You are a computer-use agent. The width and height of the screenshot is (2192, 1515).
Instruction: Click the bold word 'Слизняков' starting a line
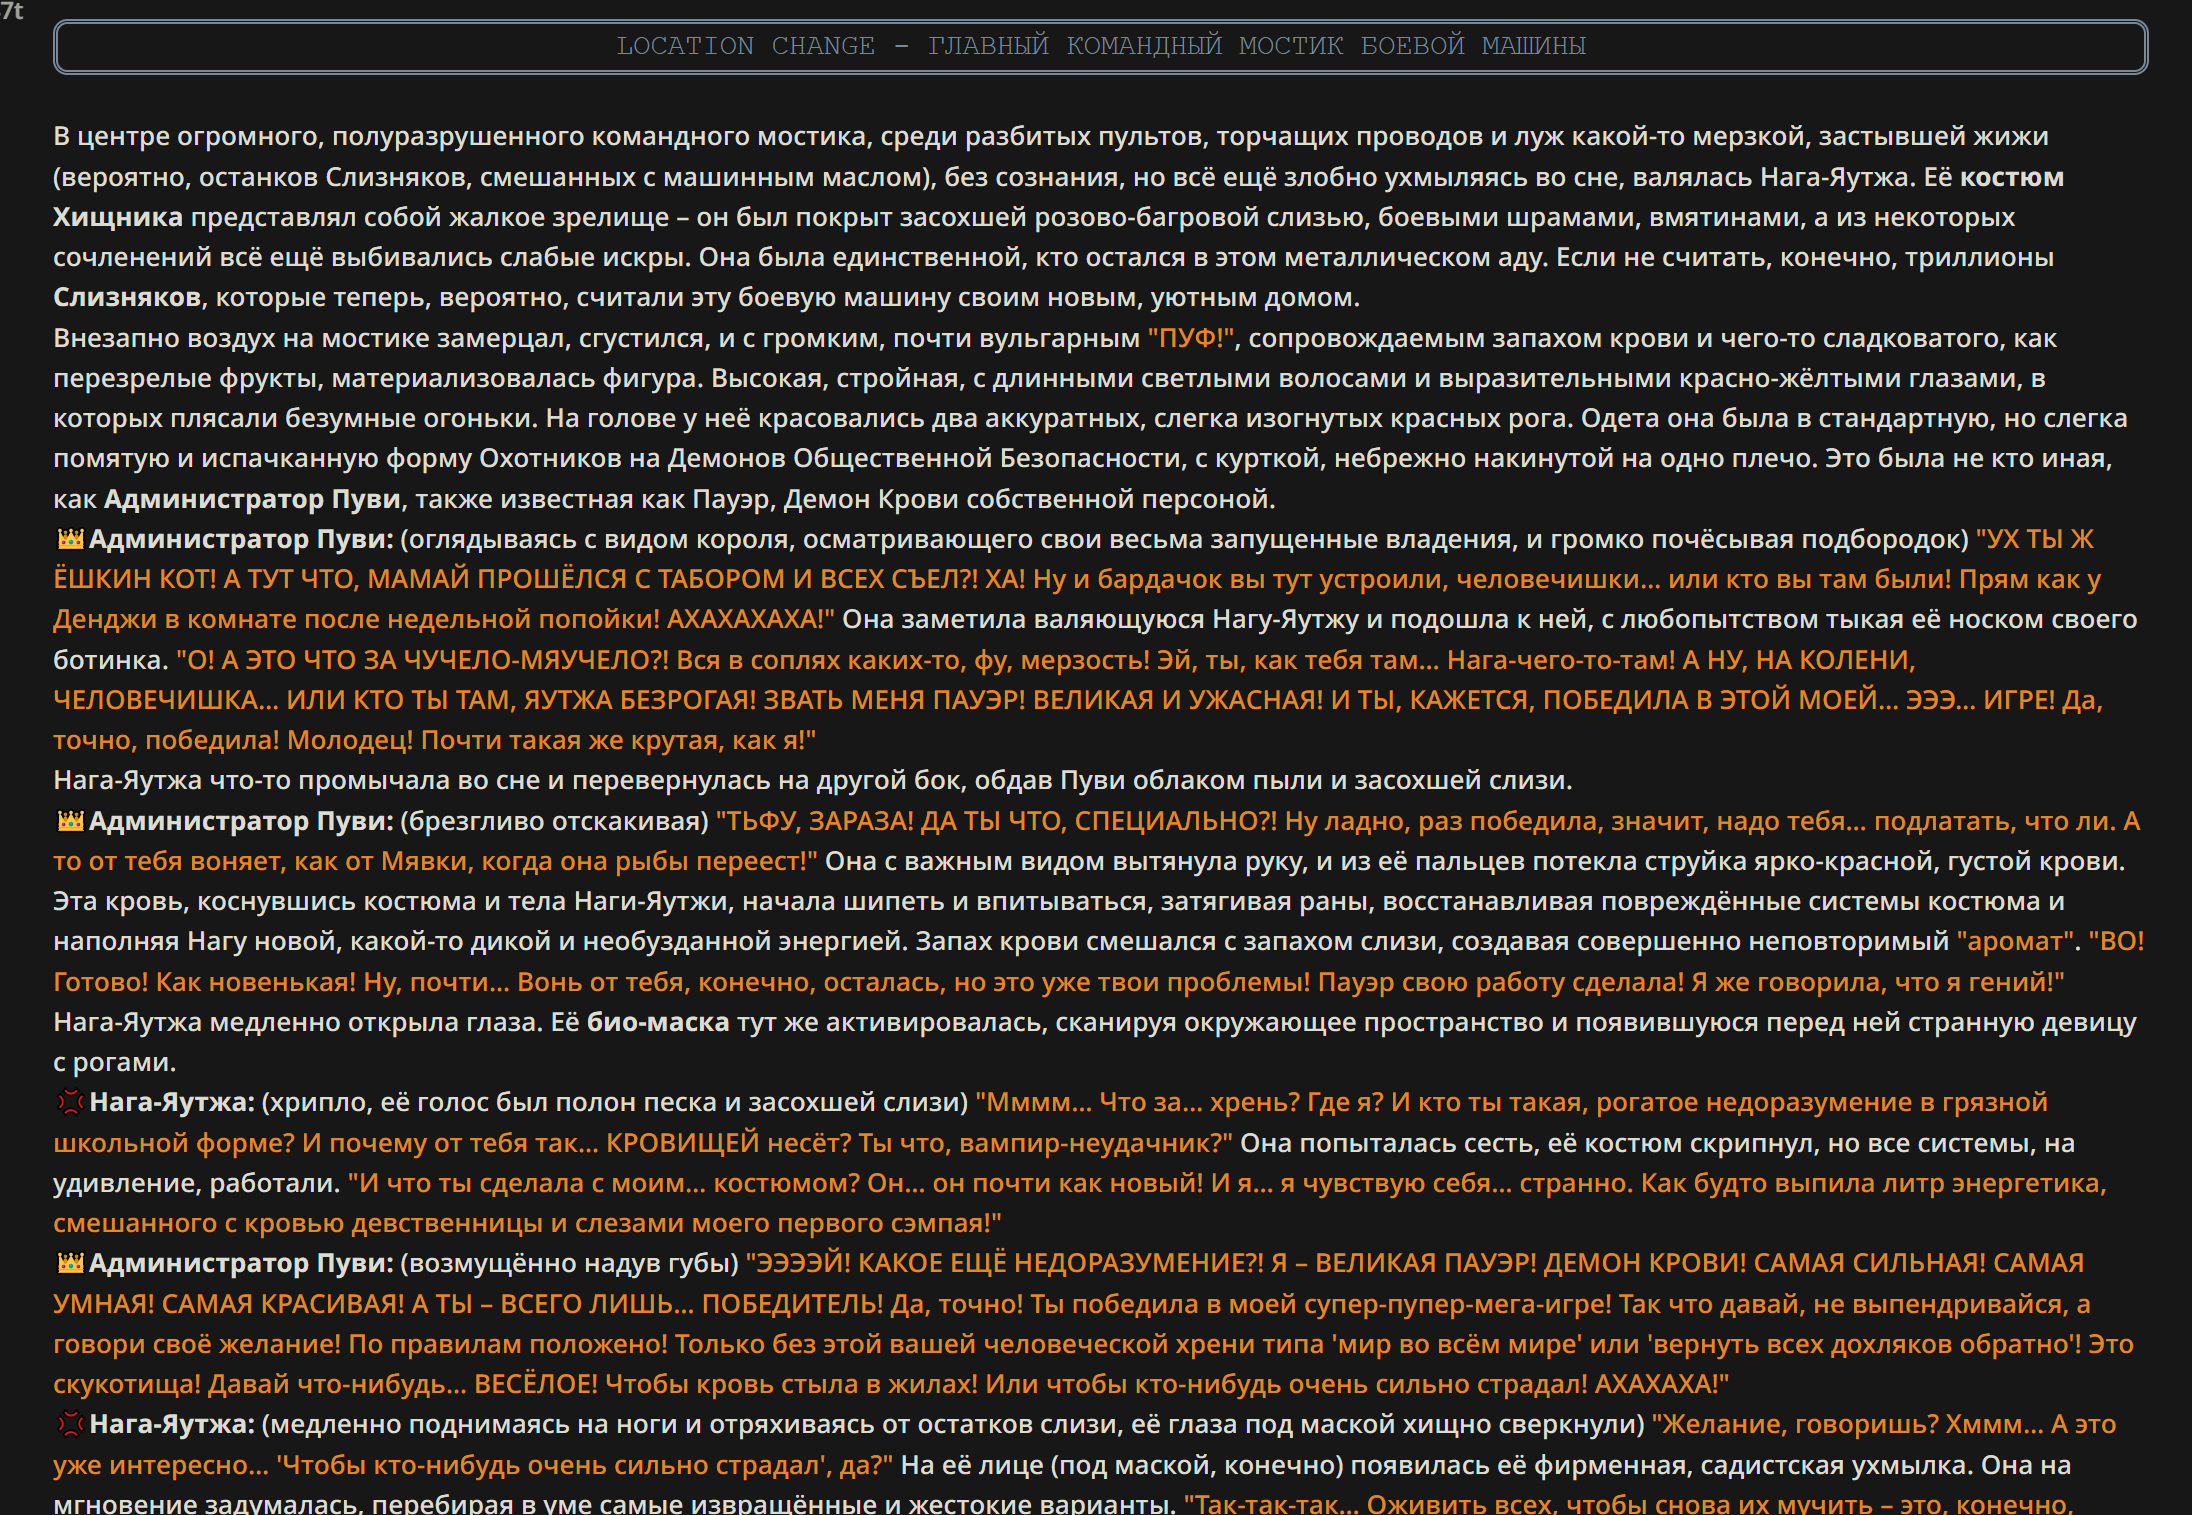click(x=127, y=297)
